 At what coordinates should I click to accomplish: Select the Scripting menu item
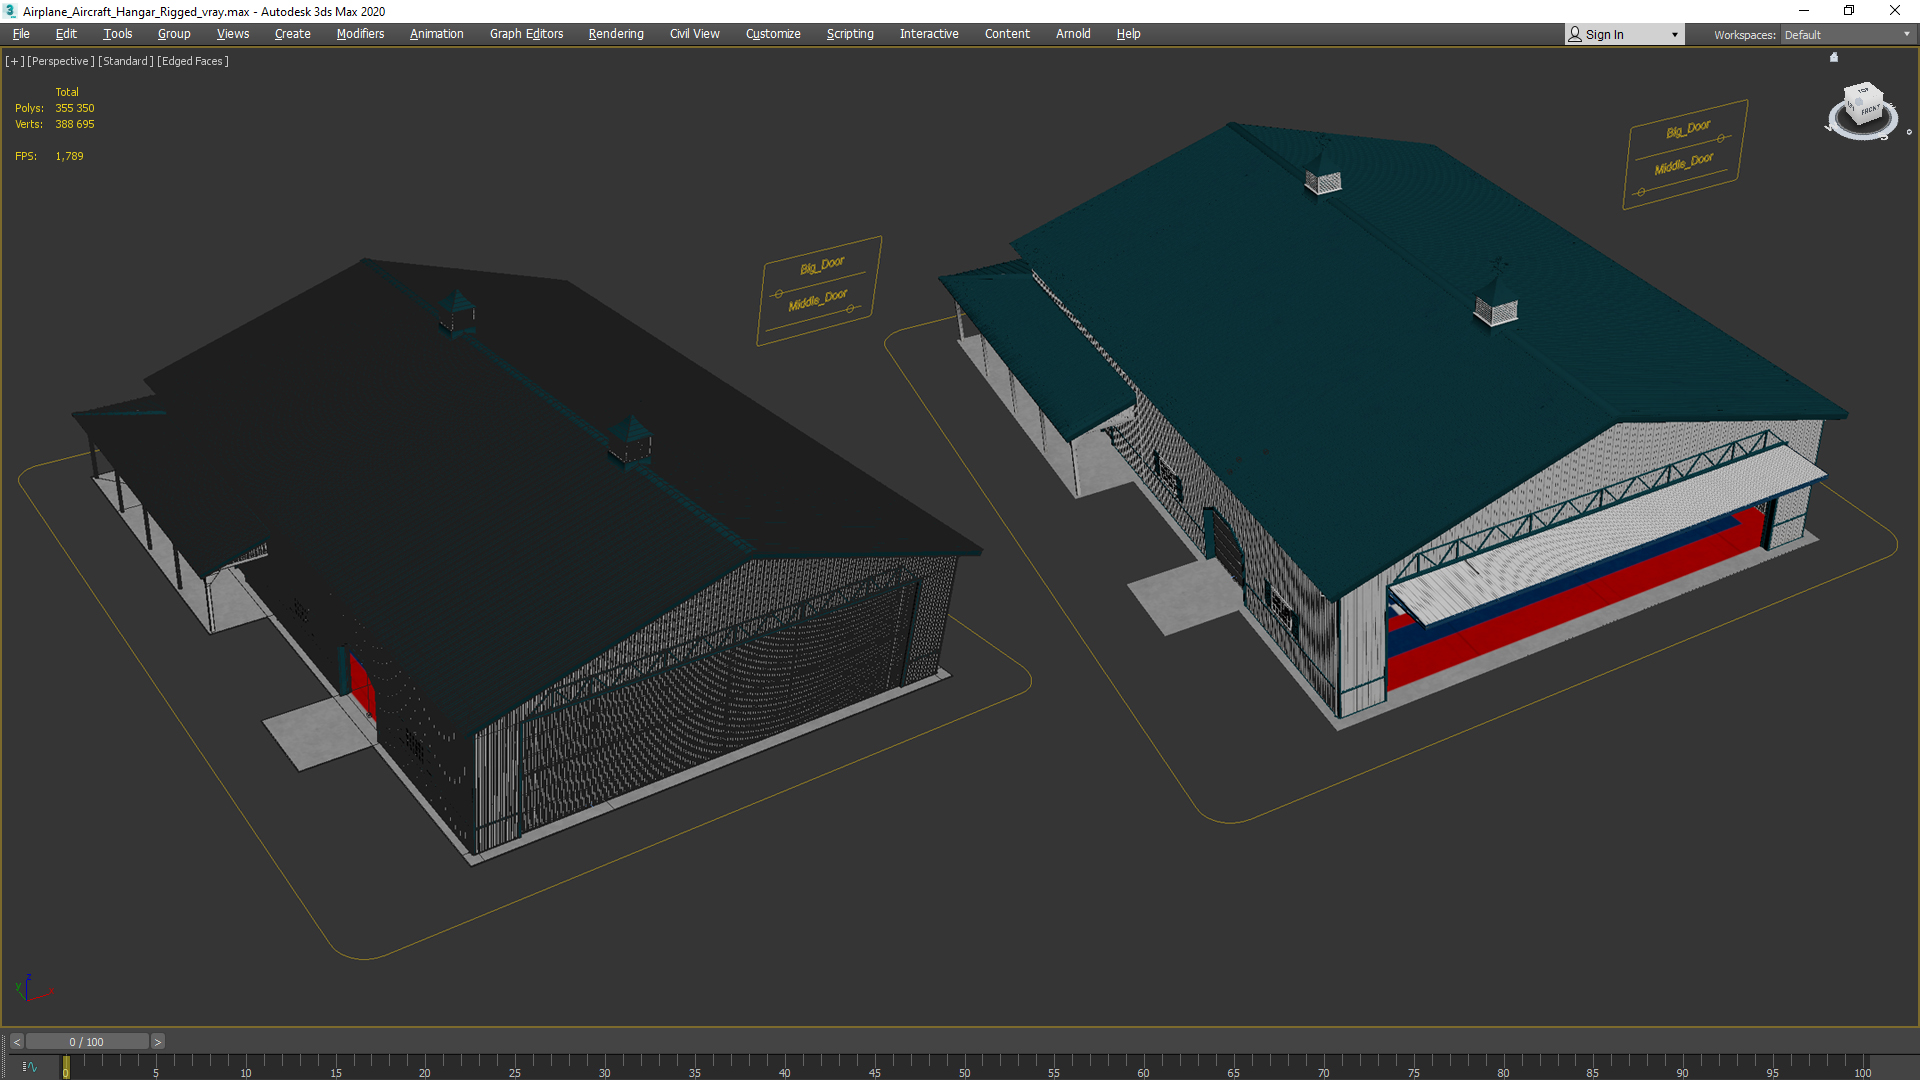(847, 33)
